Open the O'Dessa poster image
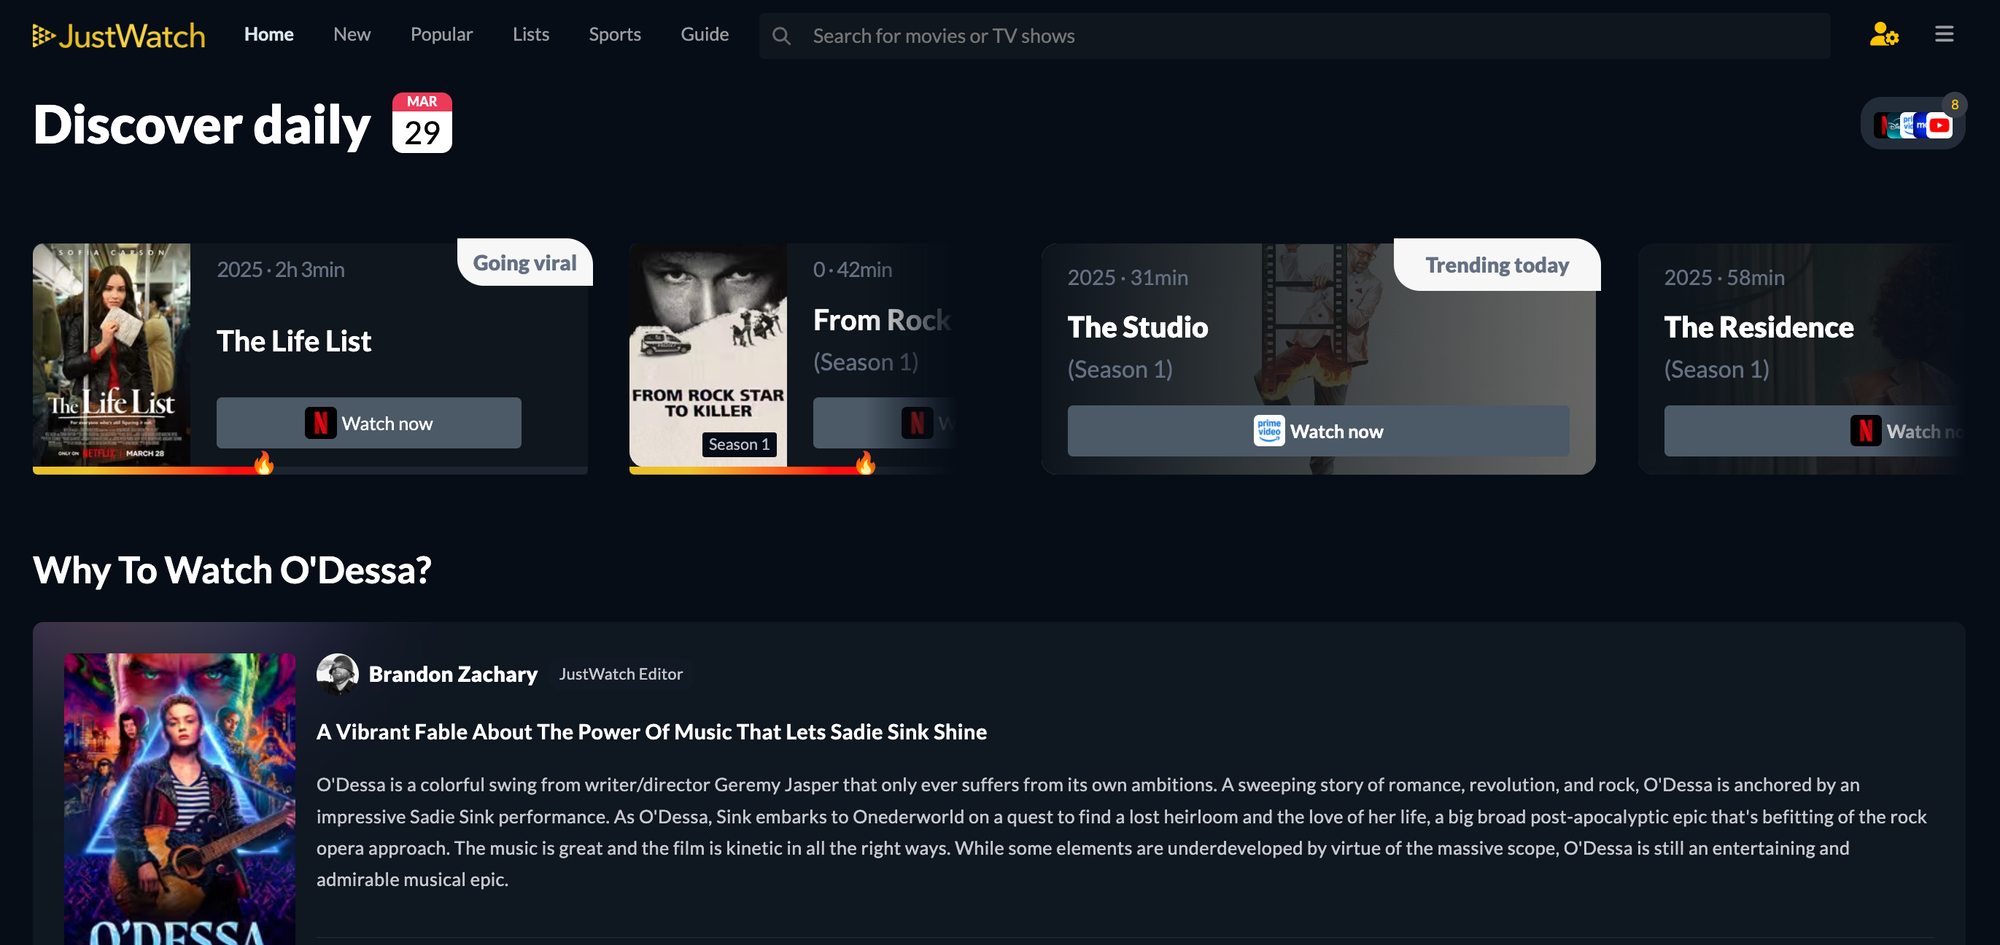Viewport: 2000px width, 945px height. [180, 799]
